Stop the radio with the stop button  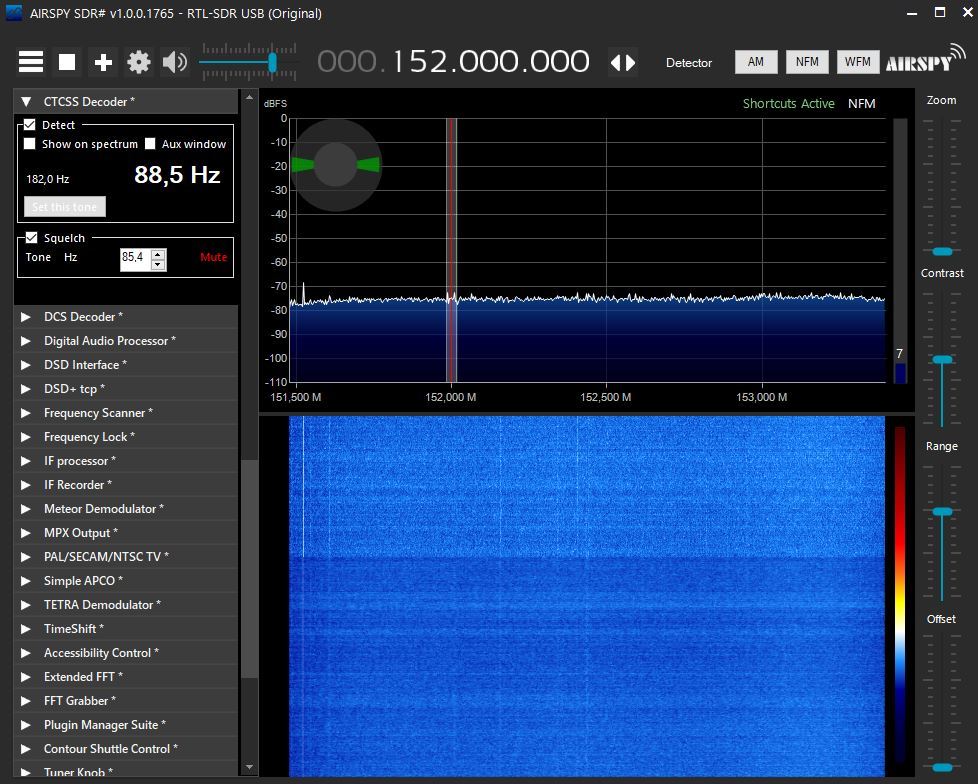67,62
